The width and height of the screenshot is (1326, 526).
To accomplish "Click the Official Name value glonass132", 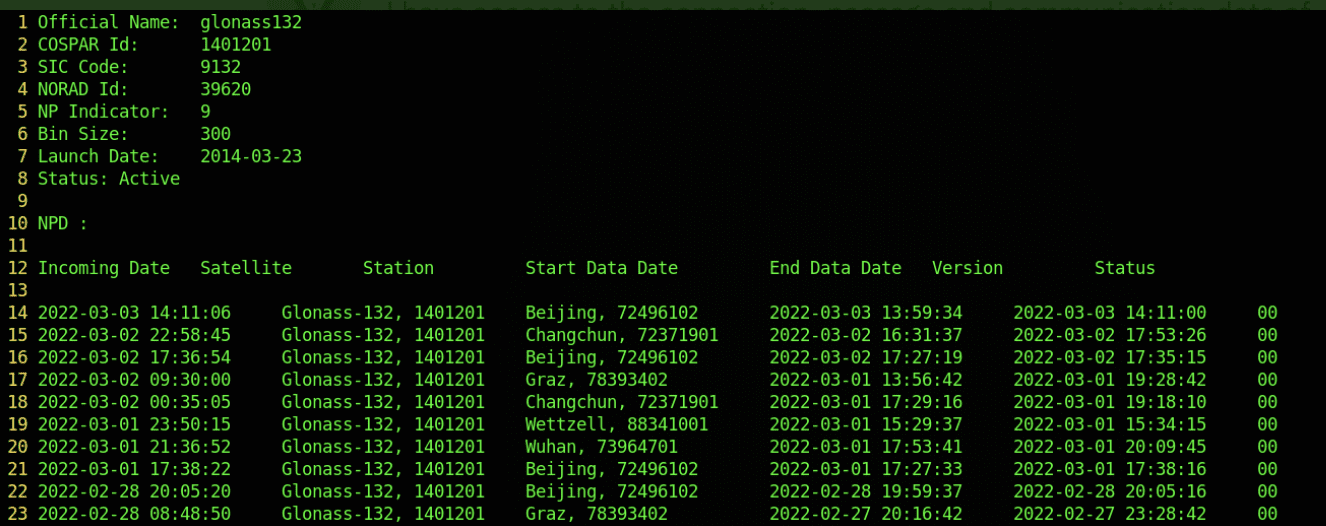I will tap(251, 22).
